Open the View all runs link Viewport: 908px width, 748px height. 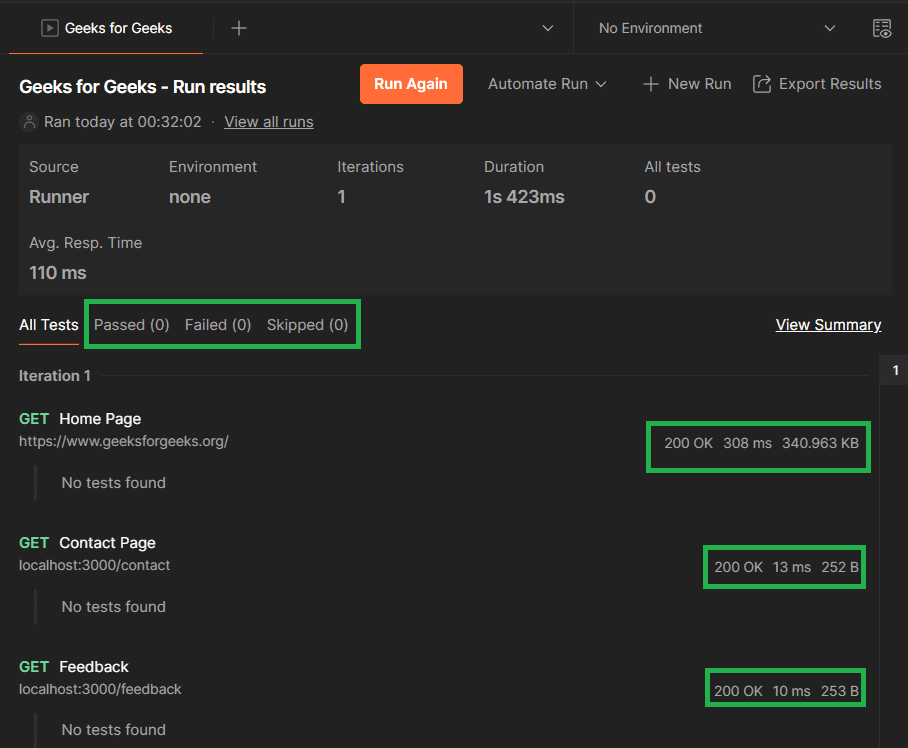[x=269, y=122]
